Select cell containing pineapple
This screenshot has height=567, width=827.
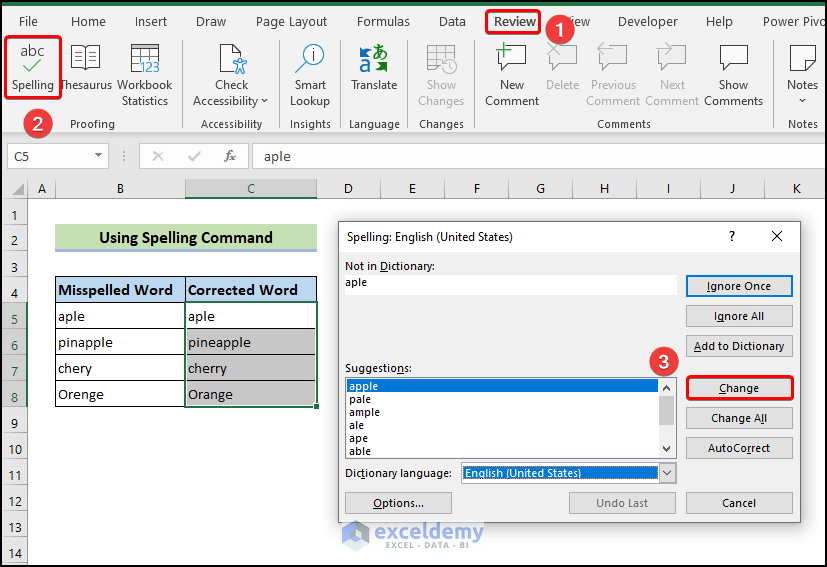251,342
